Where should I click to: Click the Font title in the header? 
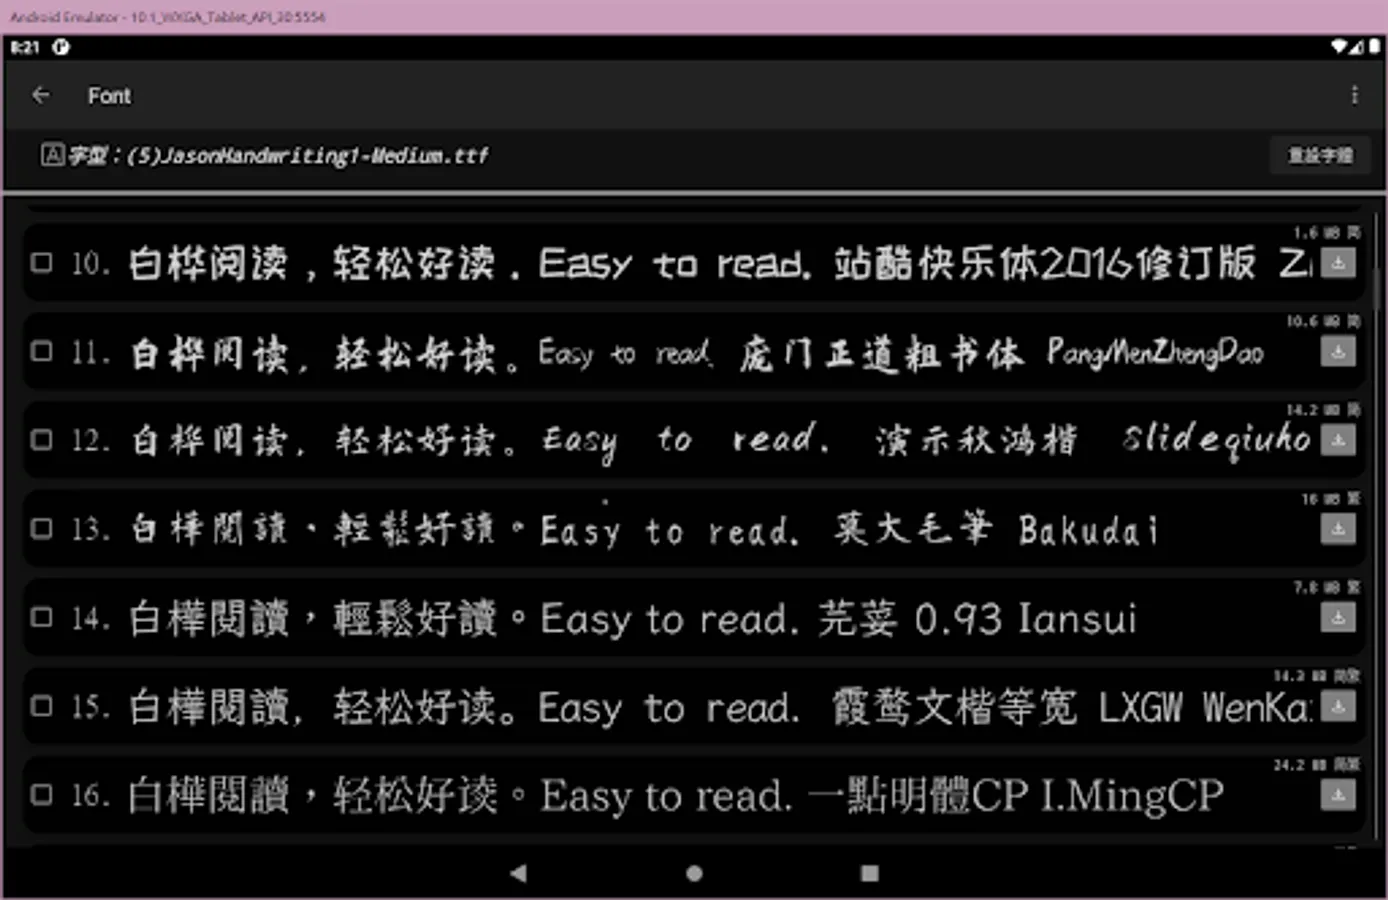[109, 96]
